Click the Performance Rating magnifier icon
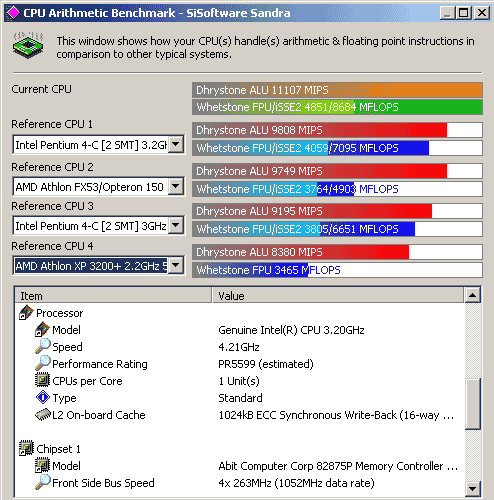The height and width of the screenshot is (500, 494). coord(43,363)
